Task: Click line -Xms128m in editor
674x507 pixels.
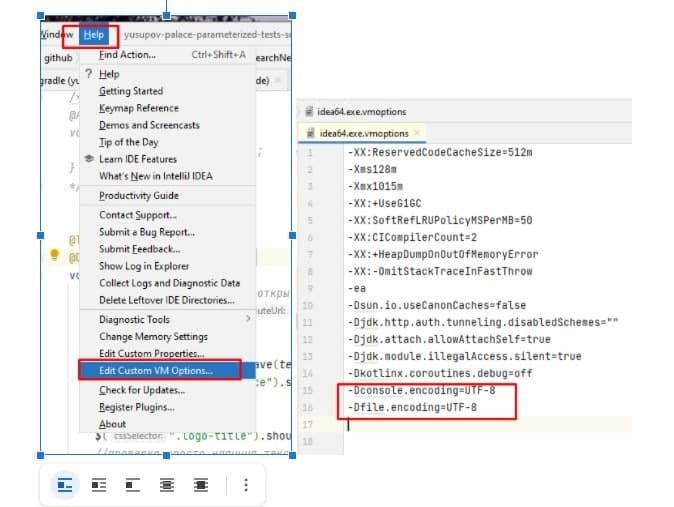Action: 372,169
